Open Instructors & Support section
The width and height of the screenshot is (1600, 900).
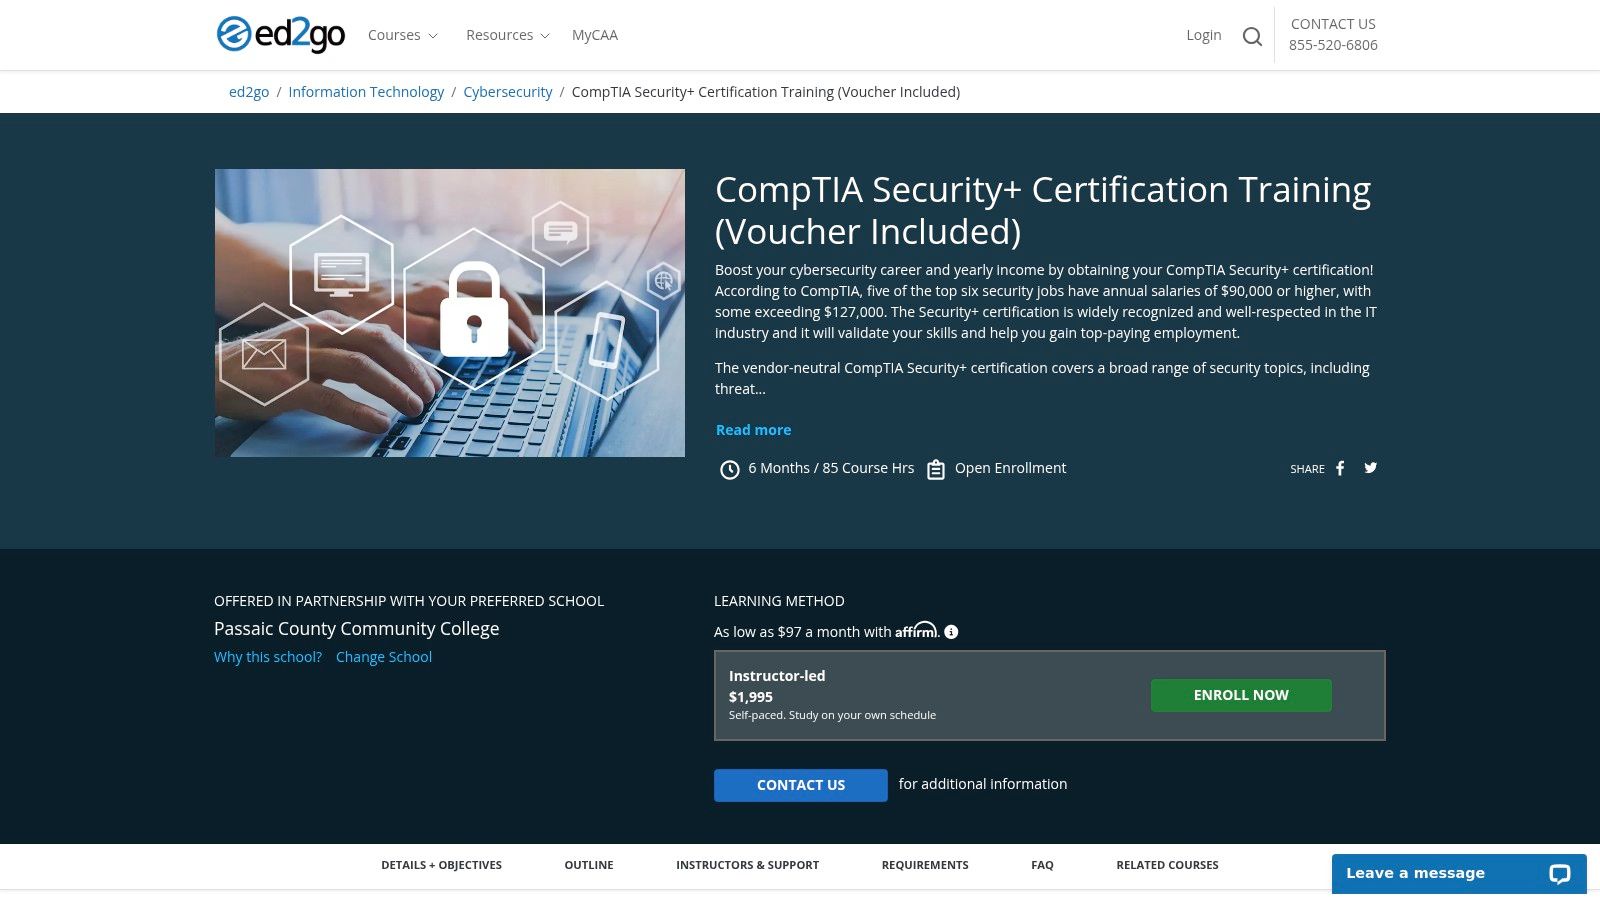(747, 865)
